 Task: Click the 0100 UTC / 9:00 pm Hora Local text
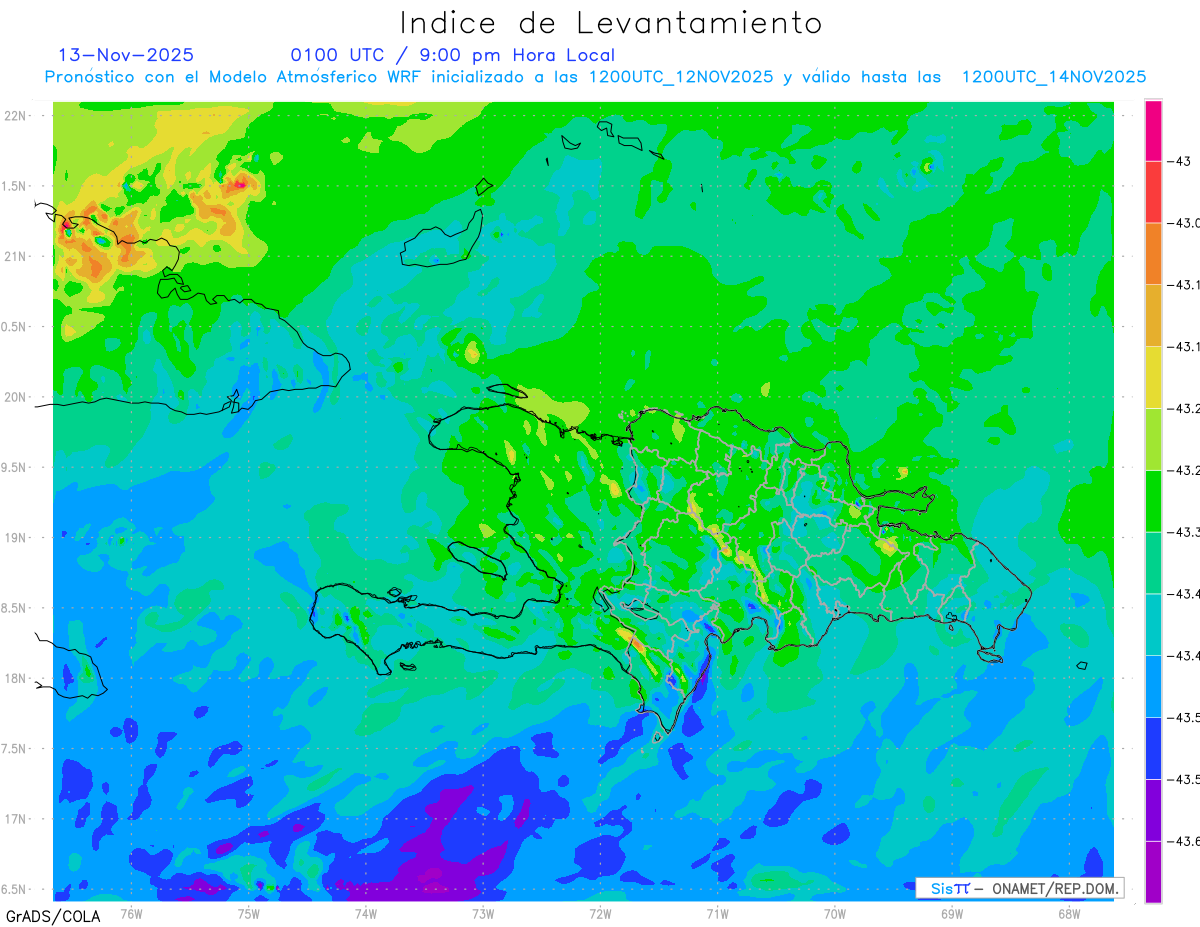(x=453, y=55)
